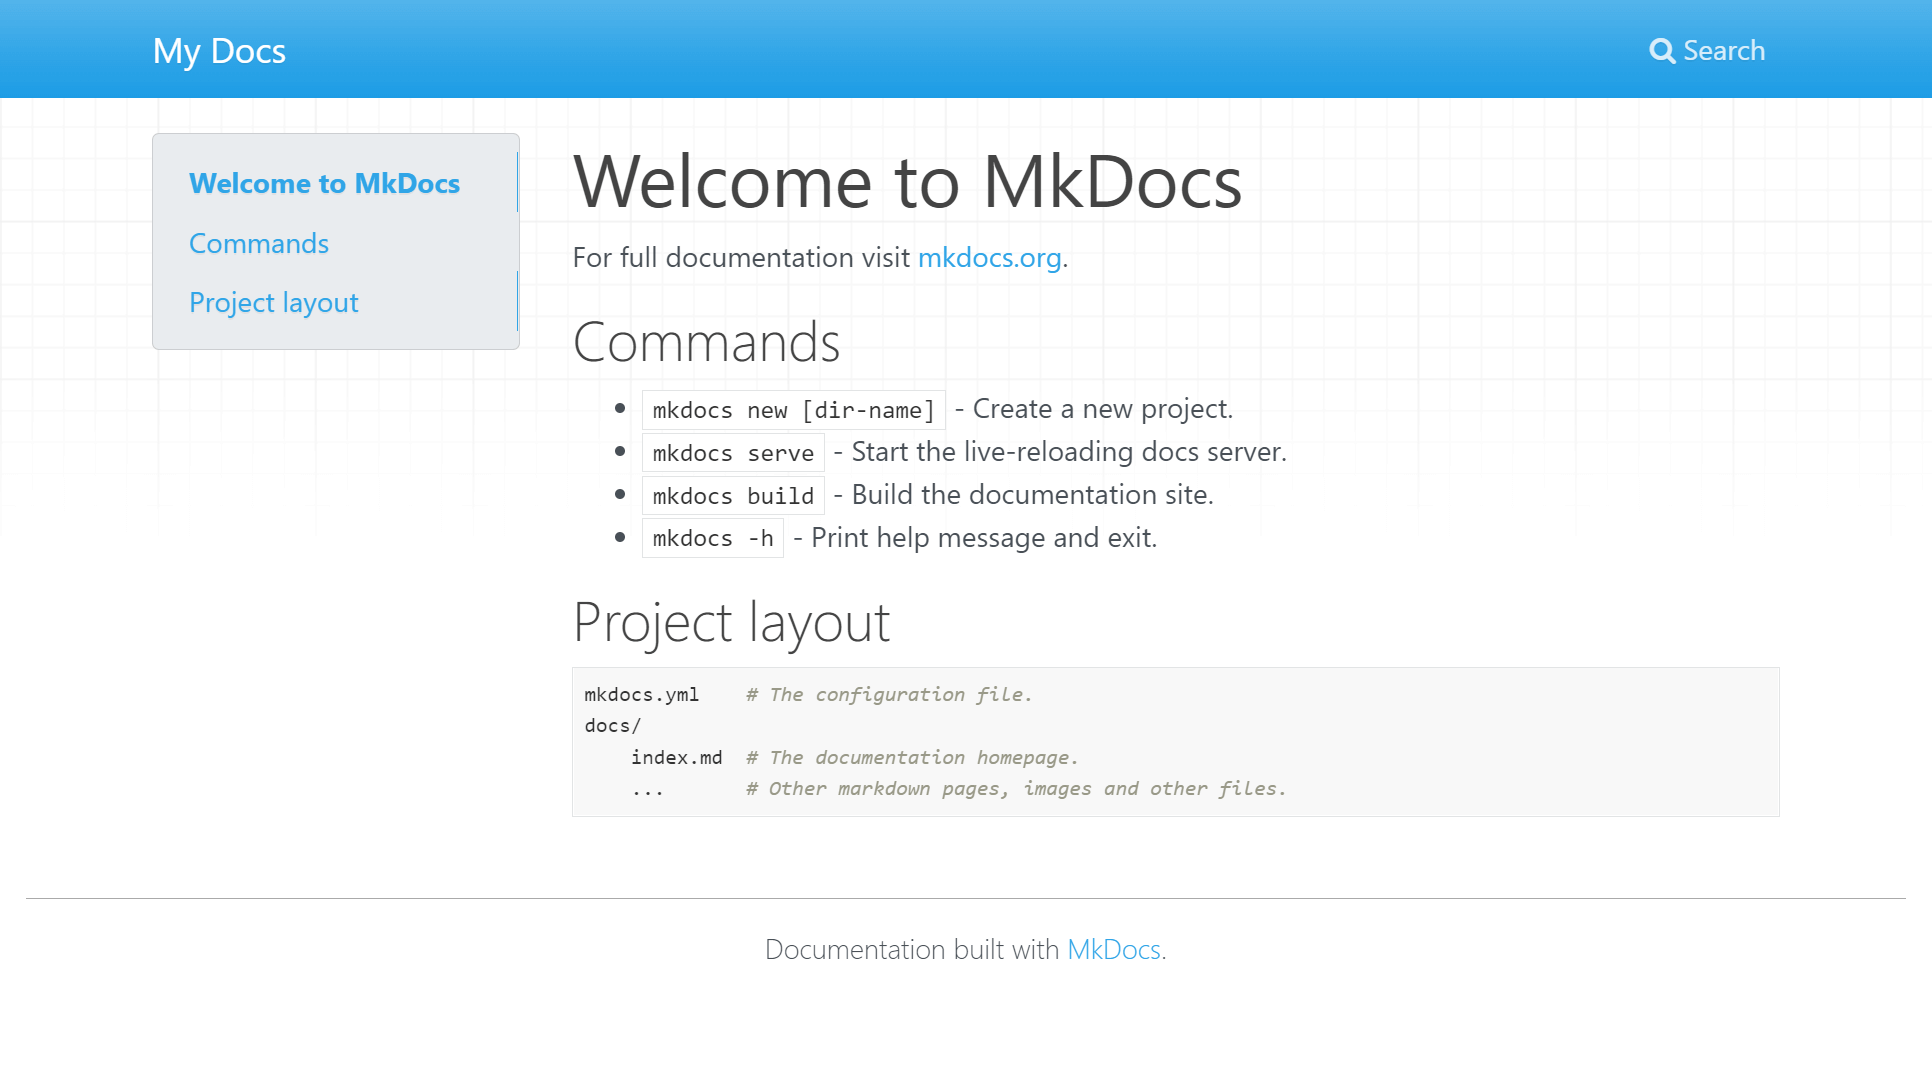1932x1092 pixels.
Task: Click the My Docs site title
Action: coord(219,51)
